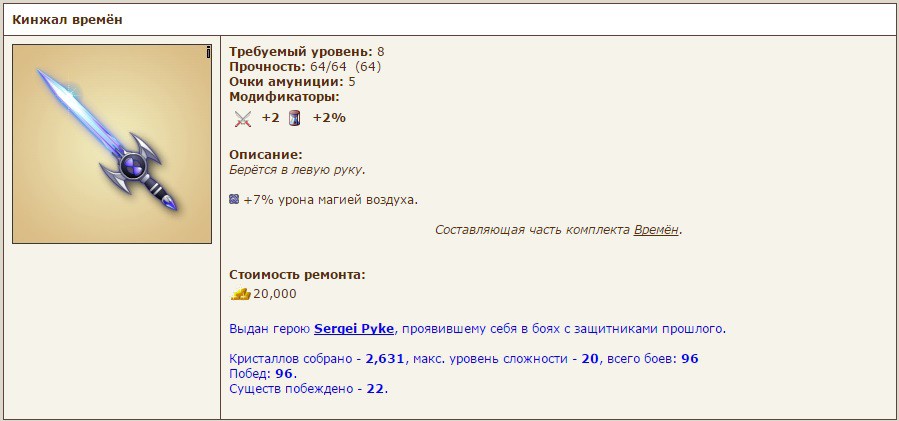Click the air magic damage icon

(x=233, y=200)
